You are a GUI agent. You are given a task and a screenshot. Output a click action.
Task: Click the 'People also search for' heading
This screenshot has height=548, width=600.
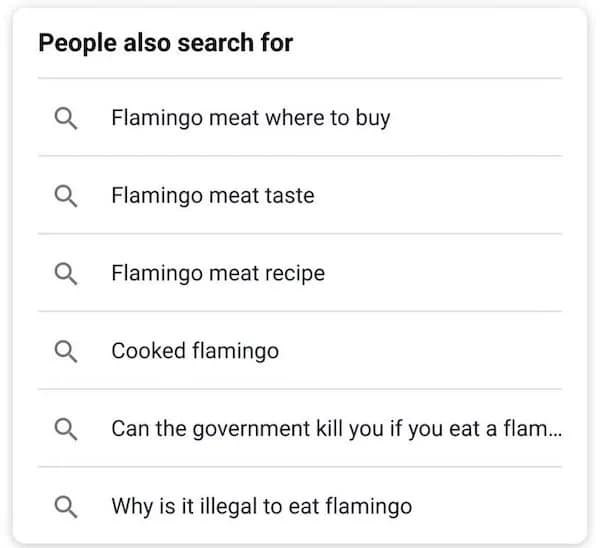165,44
